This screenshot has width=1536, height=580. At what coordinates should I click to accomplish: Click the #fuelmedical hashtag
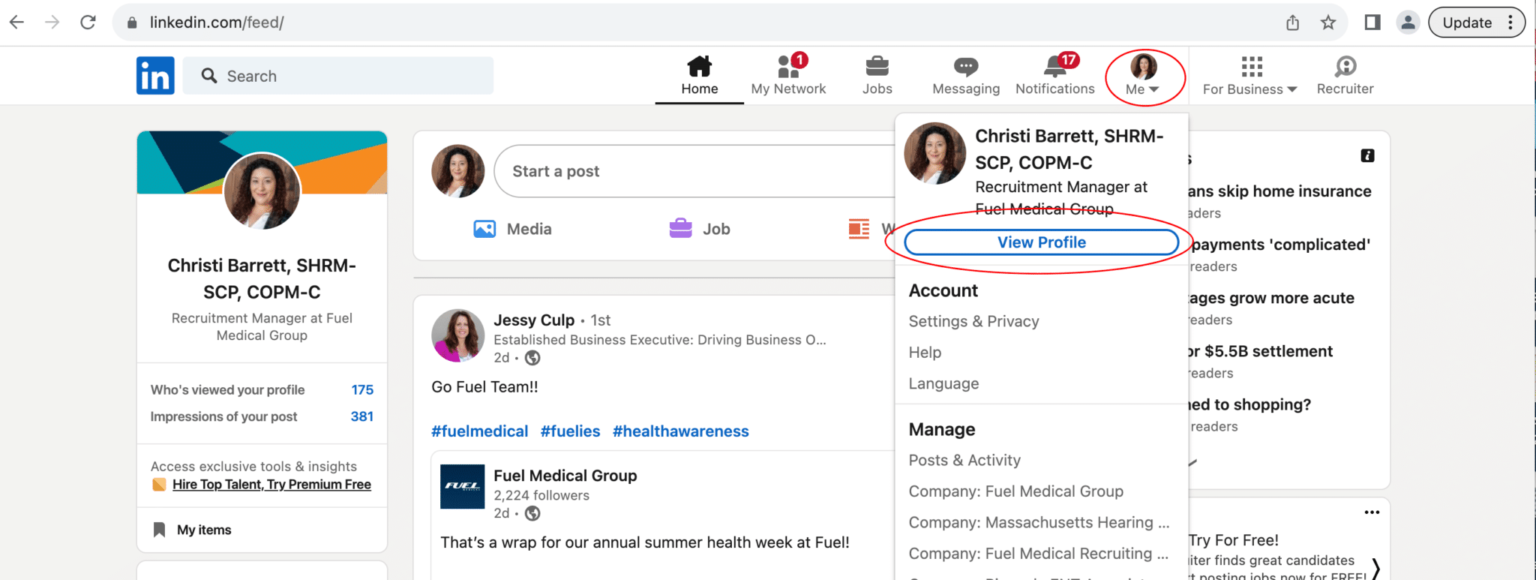(479, 431)
